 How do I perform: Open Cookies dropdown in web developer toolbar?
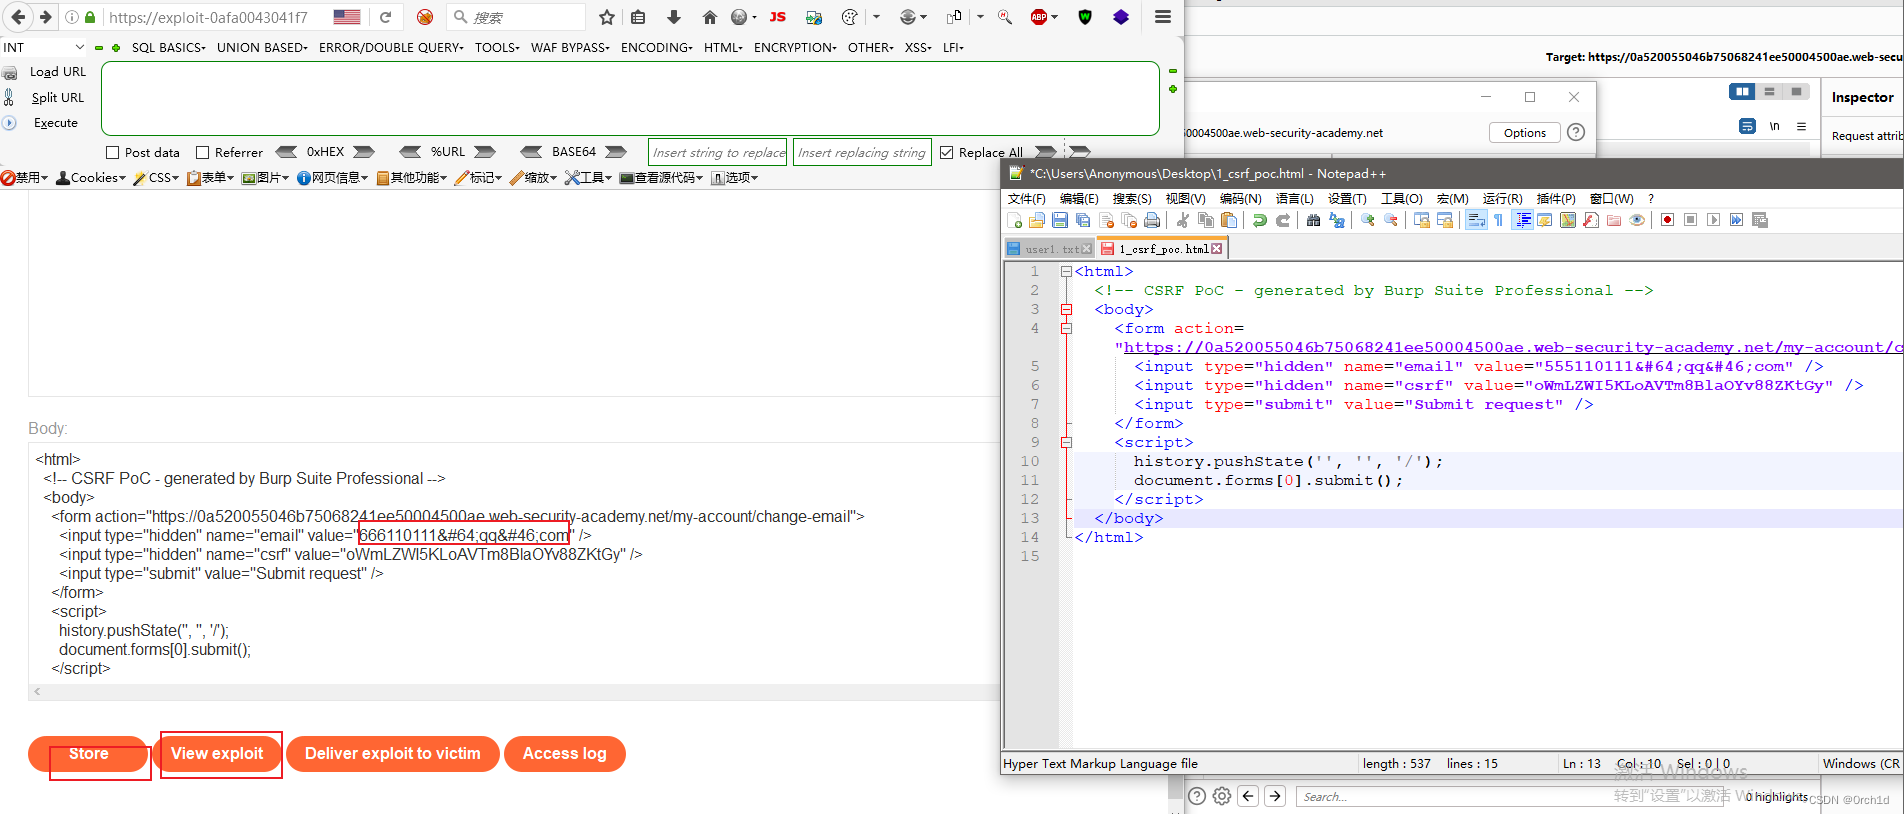pos(91,177)
